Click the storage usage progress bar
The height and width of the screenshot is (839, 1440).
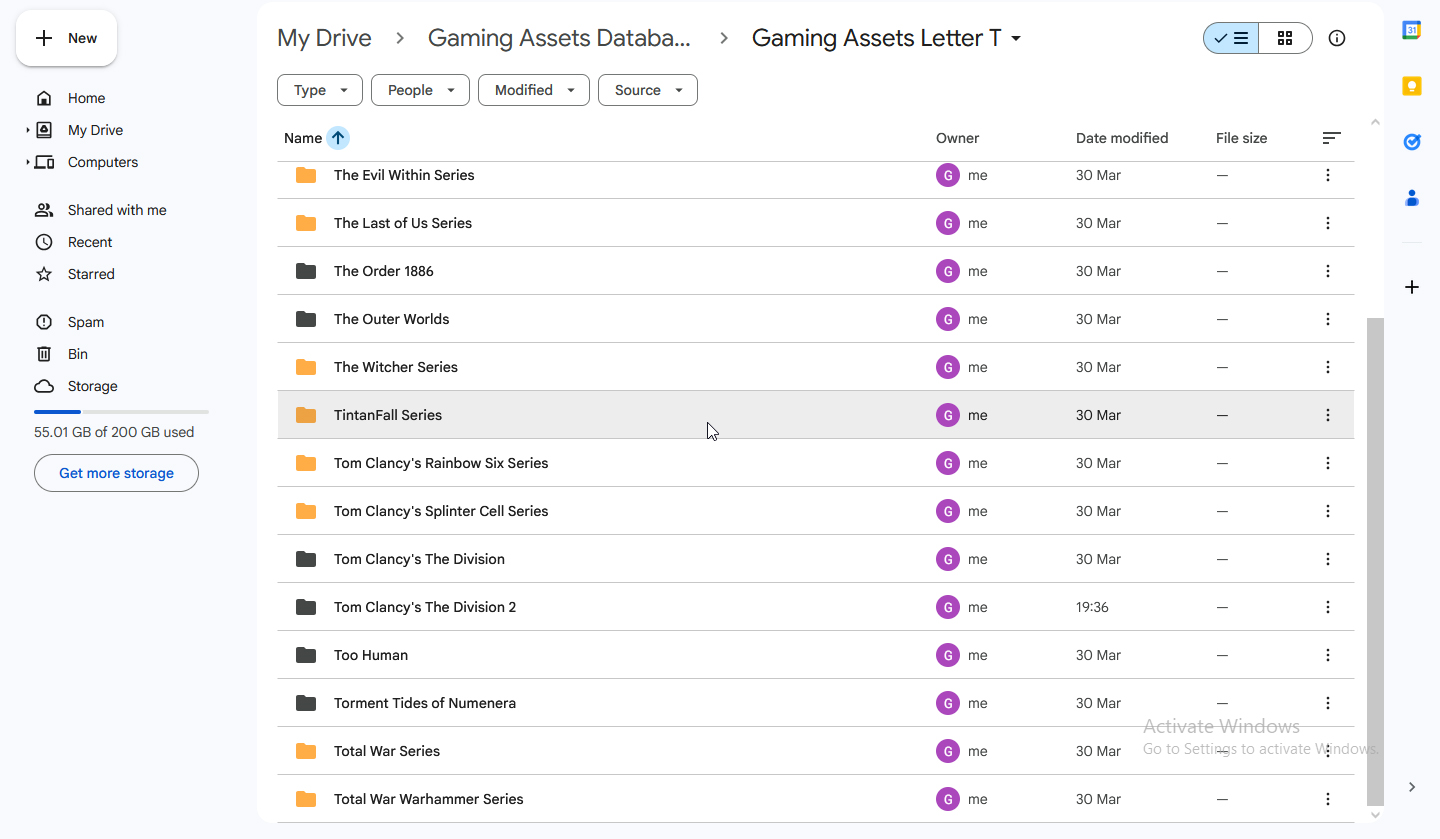[x=121, y=412]
